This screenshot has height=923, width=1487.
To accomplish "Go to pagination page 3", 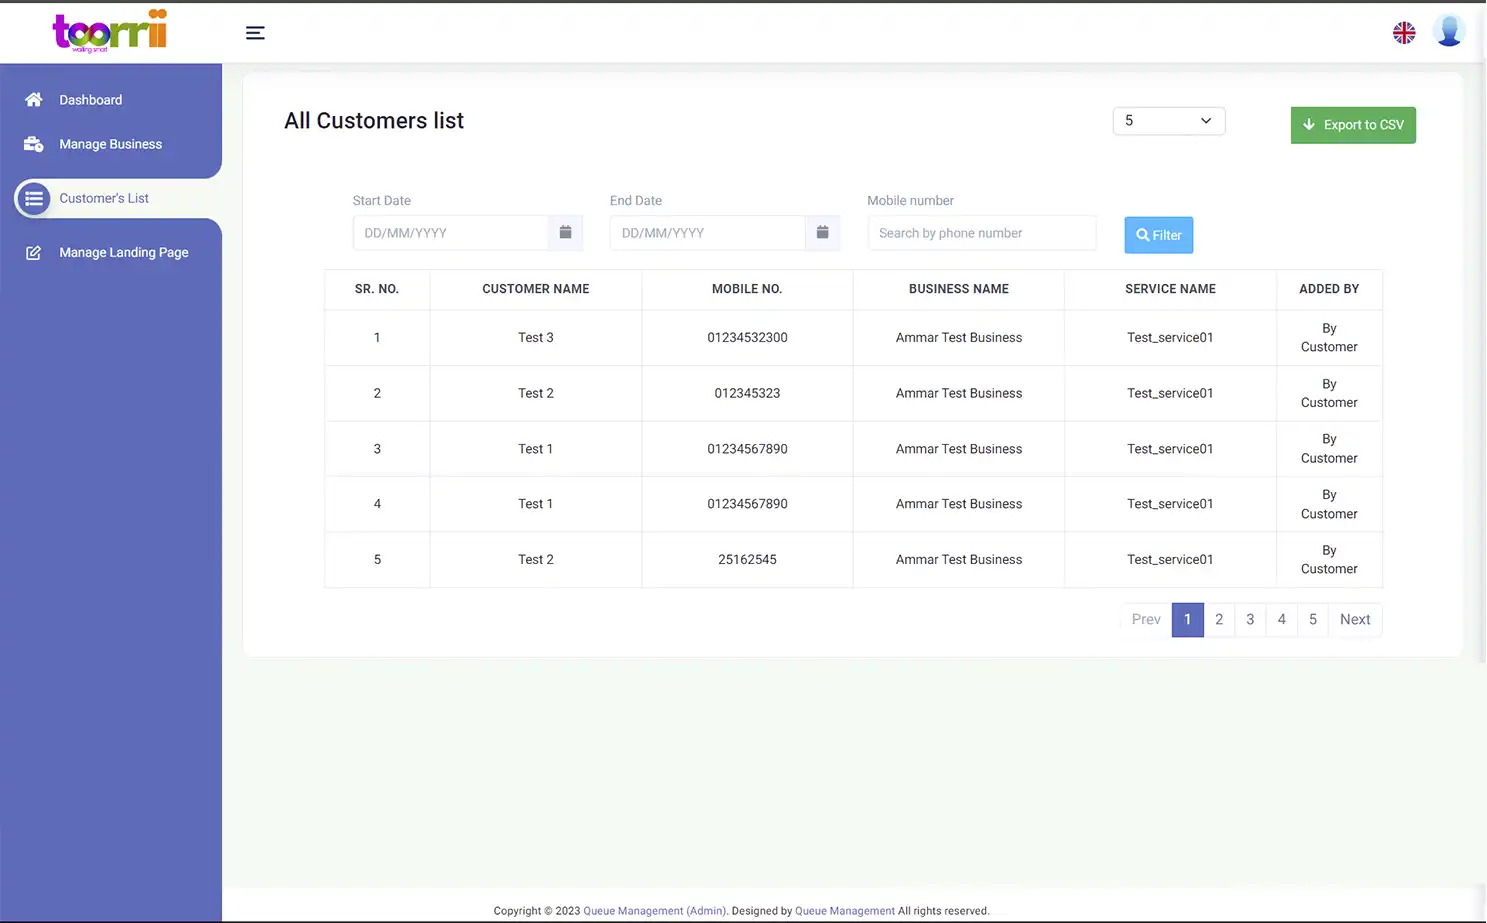I will [x=1250, y=619].
